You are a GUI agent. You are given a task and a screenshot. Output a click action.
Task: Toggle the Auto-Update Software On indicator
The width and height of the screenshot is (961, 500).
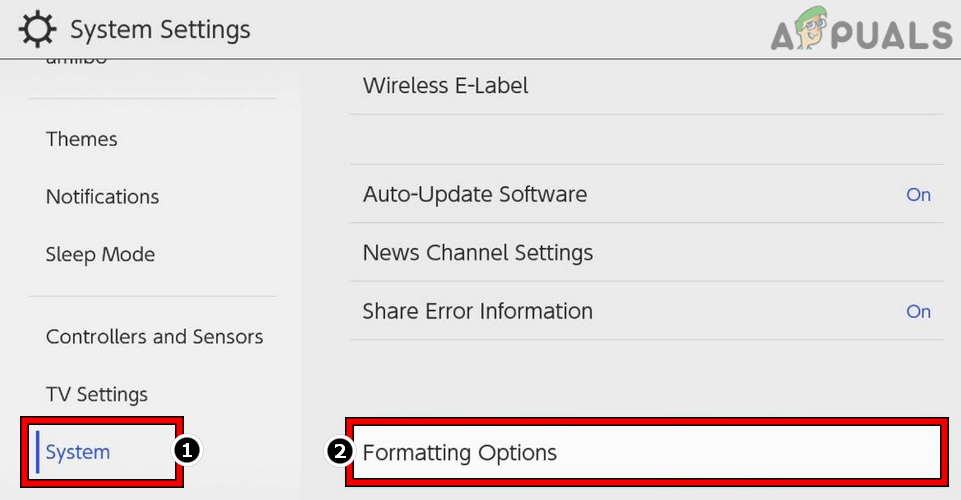(918, 195)
